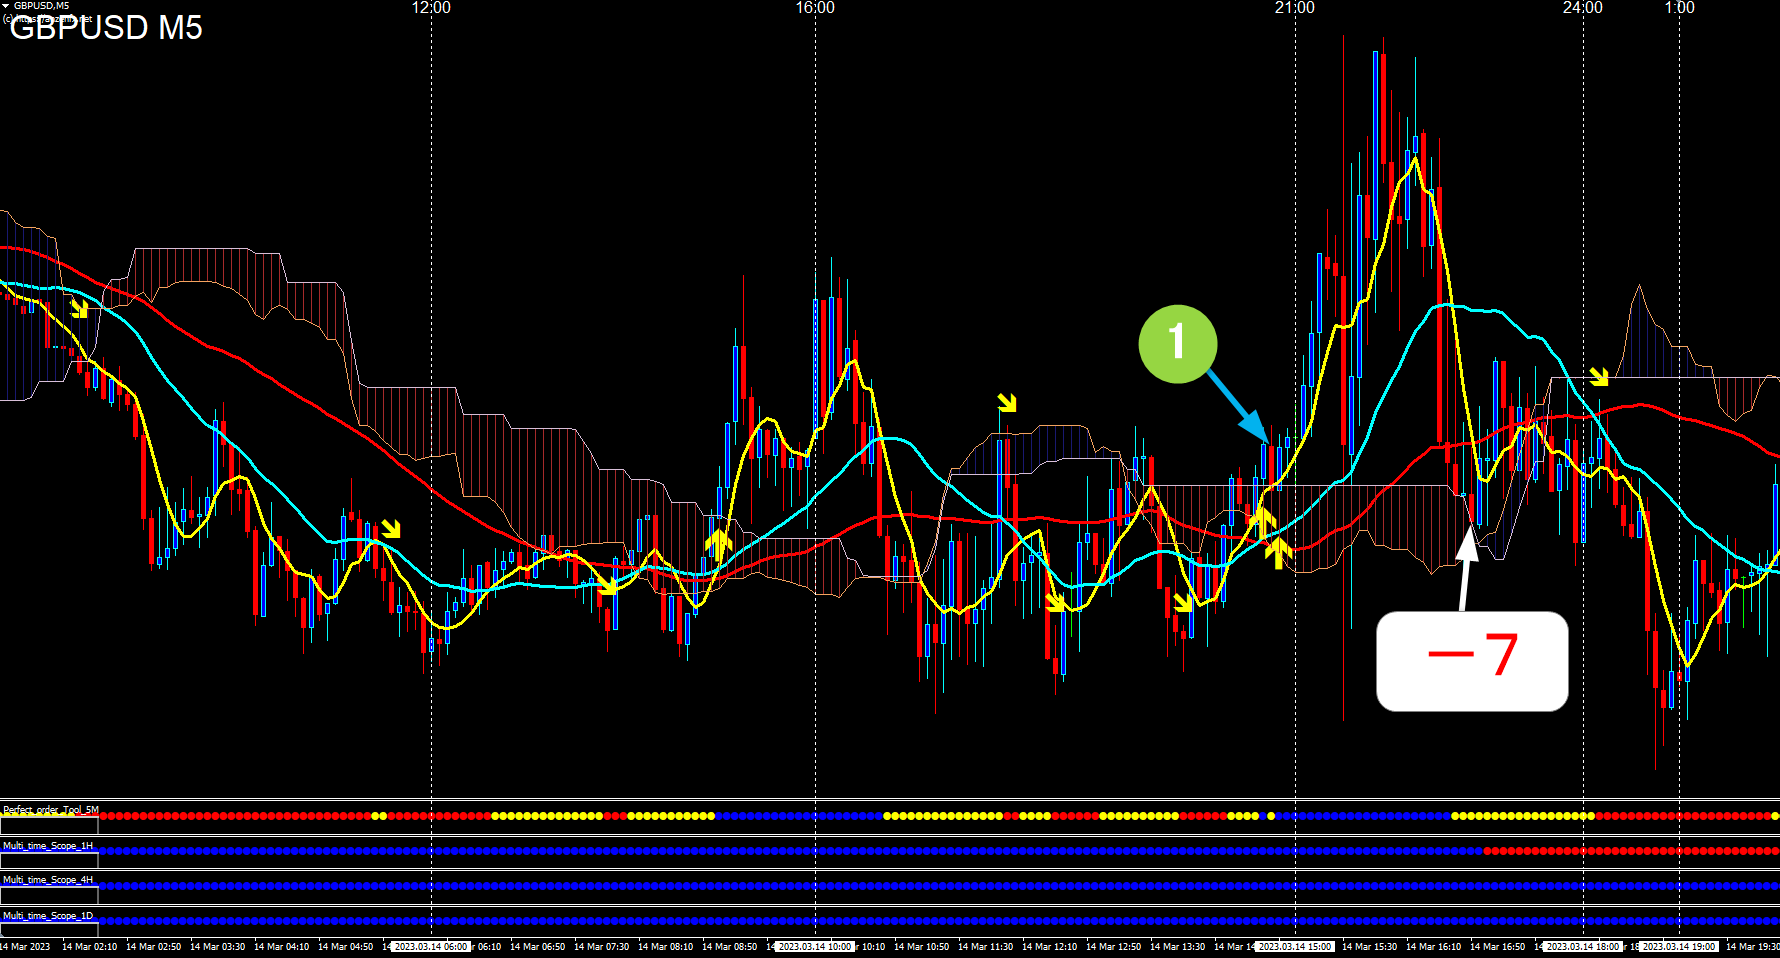Select the Perfect_order_Tool_5M indicator label
1780x958 pixels.
[x=51, y=810]
